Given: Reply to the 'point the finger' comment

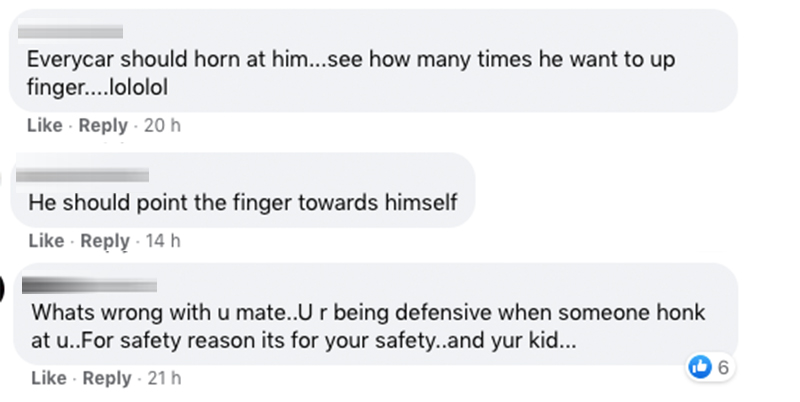Looking at the screenshot, I should click(104, 241).
